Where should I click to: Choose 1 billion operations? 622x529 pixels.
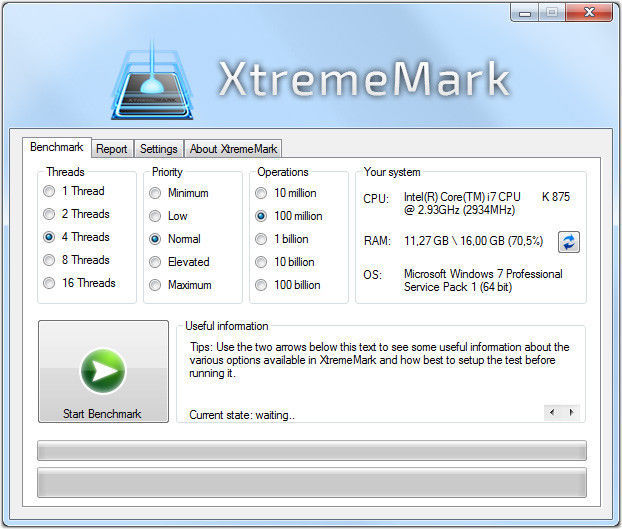(282, 239)
